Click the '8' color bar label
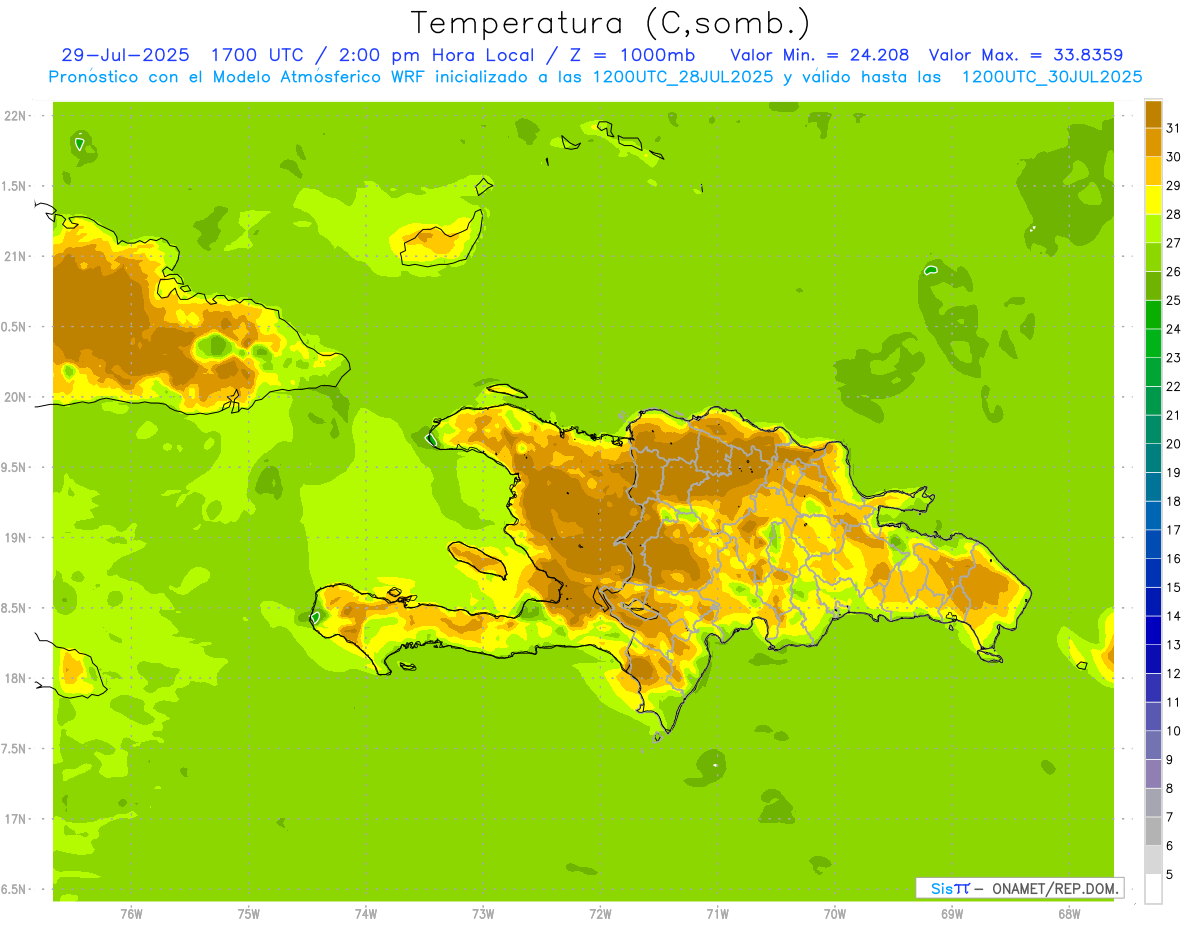This screenshot has width=1200, height=927. [x=1170, y=788]
